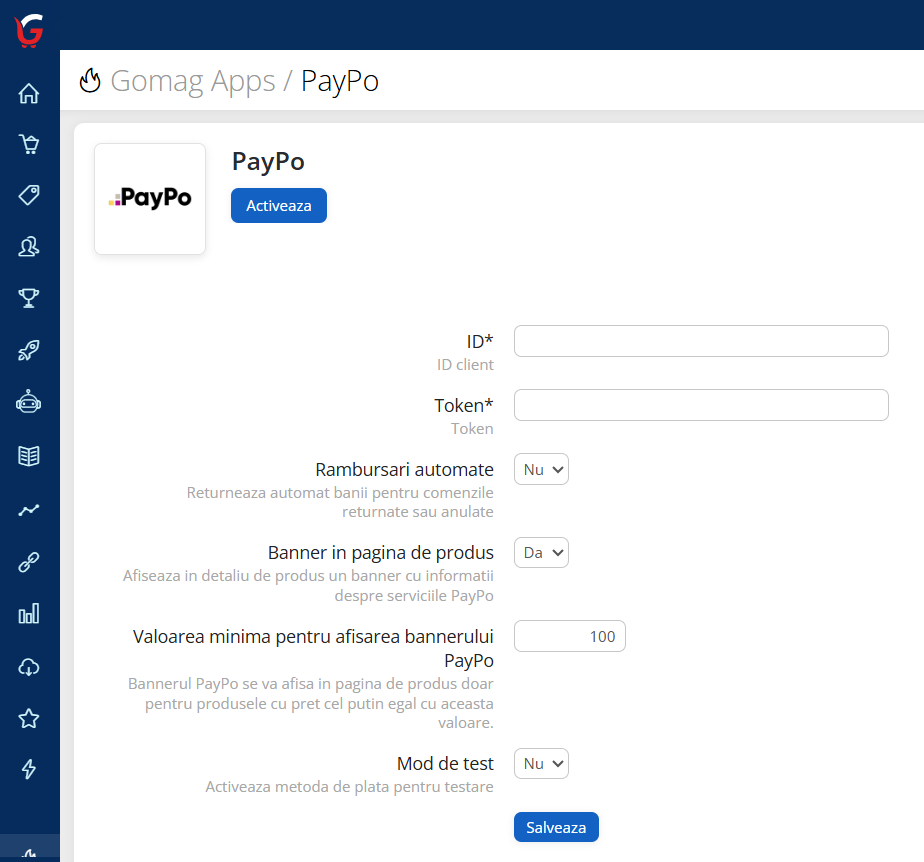
Task: Open the rocket marketing icon
Action: [x=29, y=350]
